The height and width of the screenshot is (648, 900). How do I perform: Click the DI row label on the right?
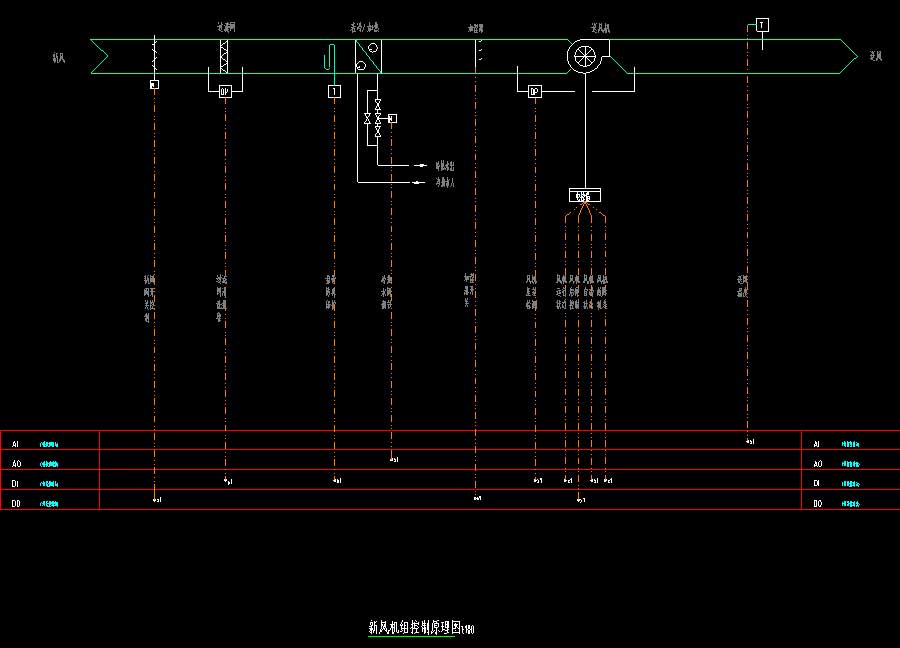pyautogui.click(x=817, y=483)
